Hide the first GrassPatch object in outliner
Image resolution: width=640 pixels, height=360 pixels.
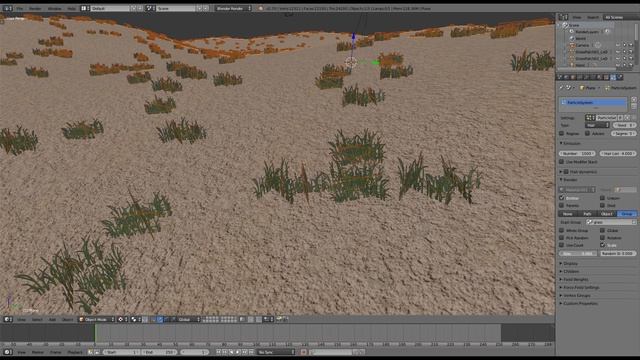coord(618,52)
